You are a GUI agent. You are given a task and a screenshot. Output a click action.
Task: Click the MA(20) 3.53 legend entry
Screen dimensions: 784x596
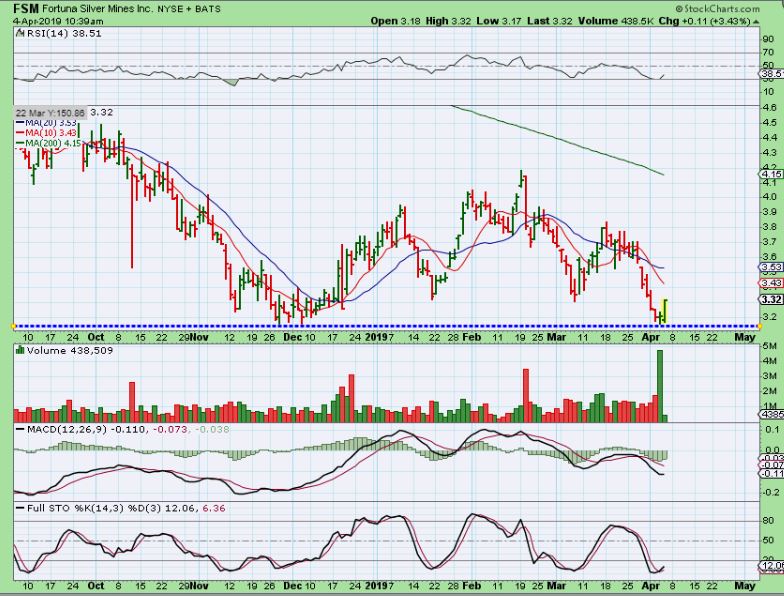(46, 122)
